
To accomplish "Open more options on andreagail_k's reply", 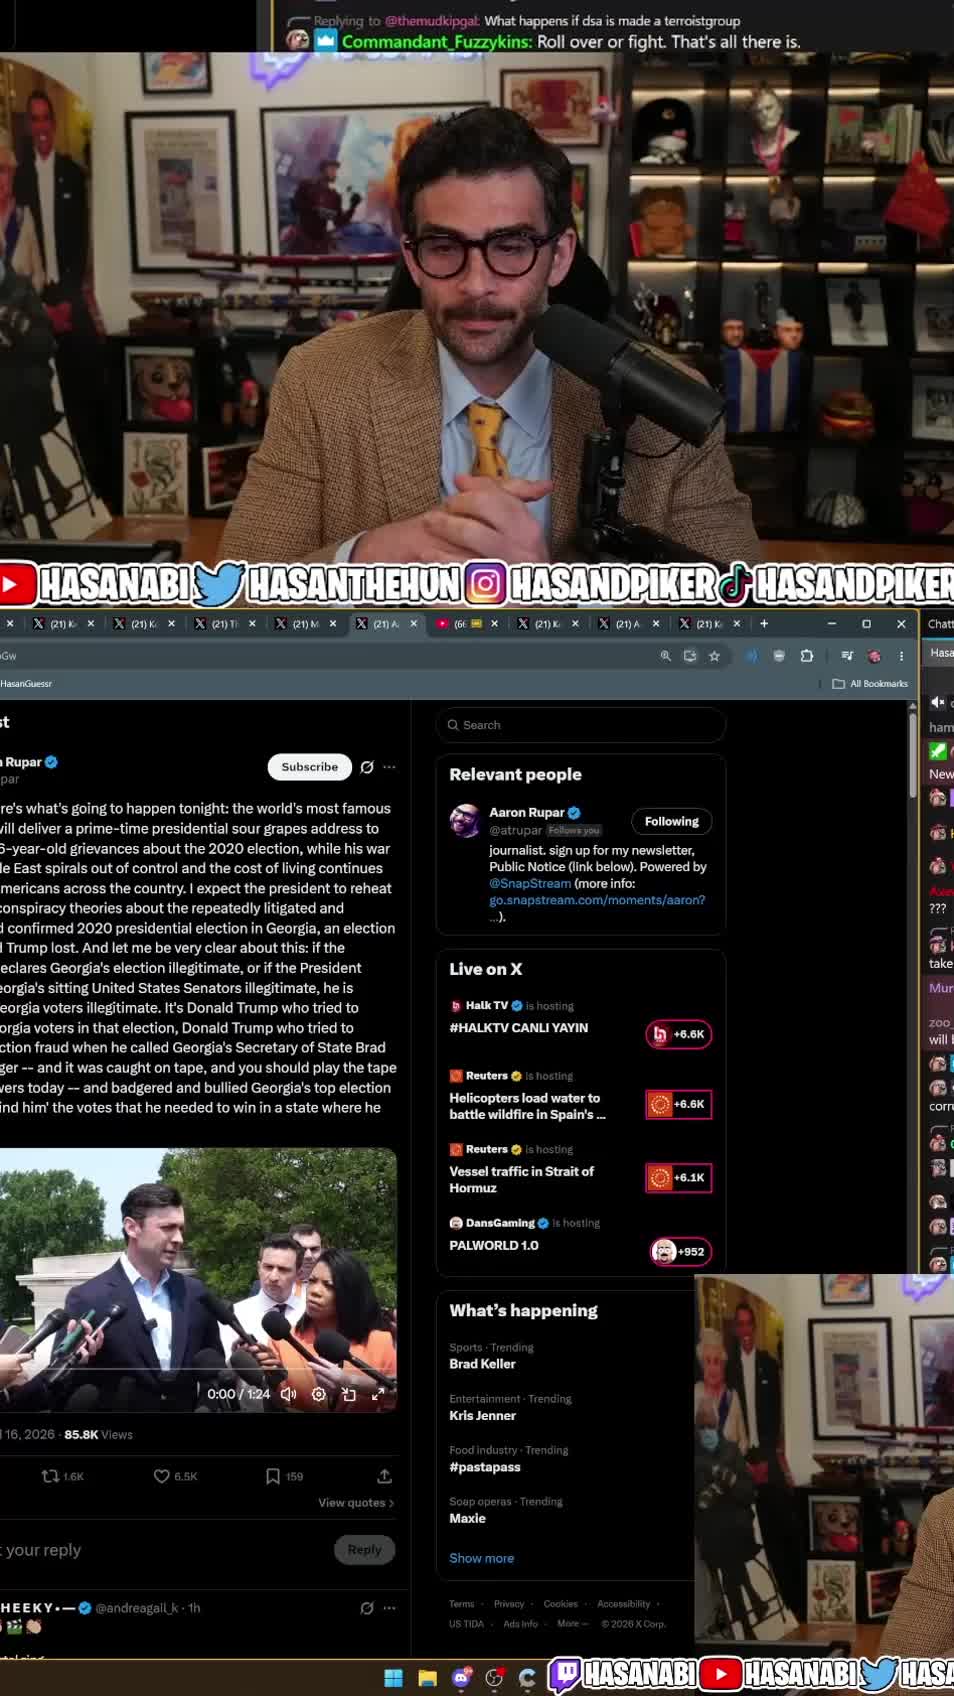I will [x=390, y=1608].
